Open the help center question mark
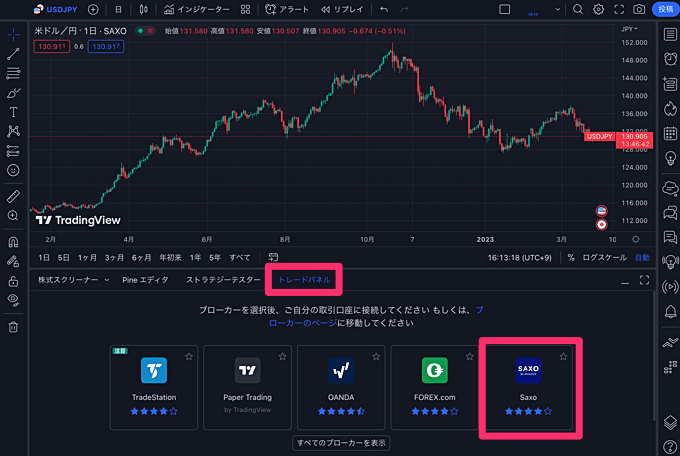The height and width of the screenshot is (456, 680). (x=670, y=446)
